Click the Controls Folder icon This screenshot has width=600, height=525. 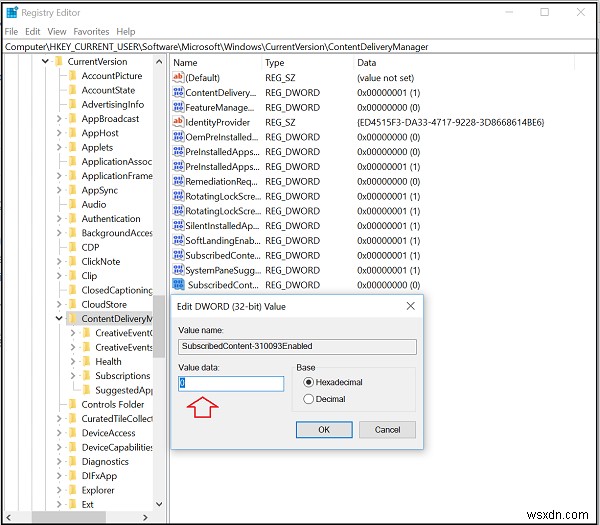(x=72, y=404)
